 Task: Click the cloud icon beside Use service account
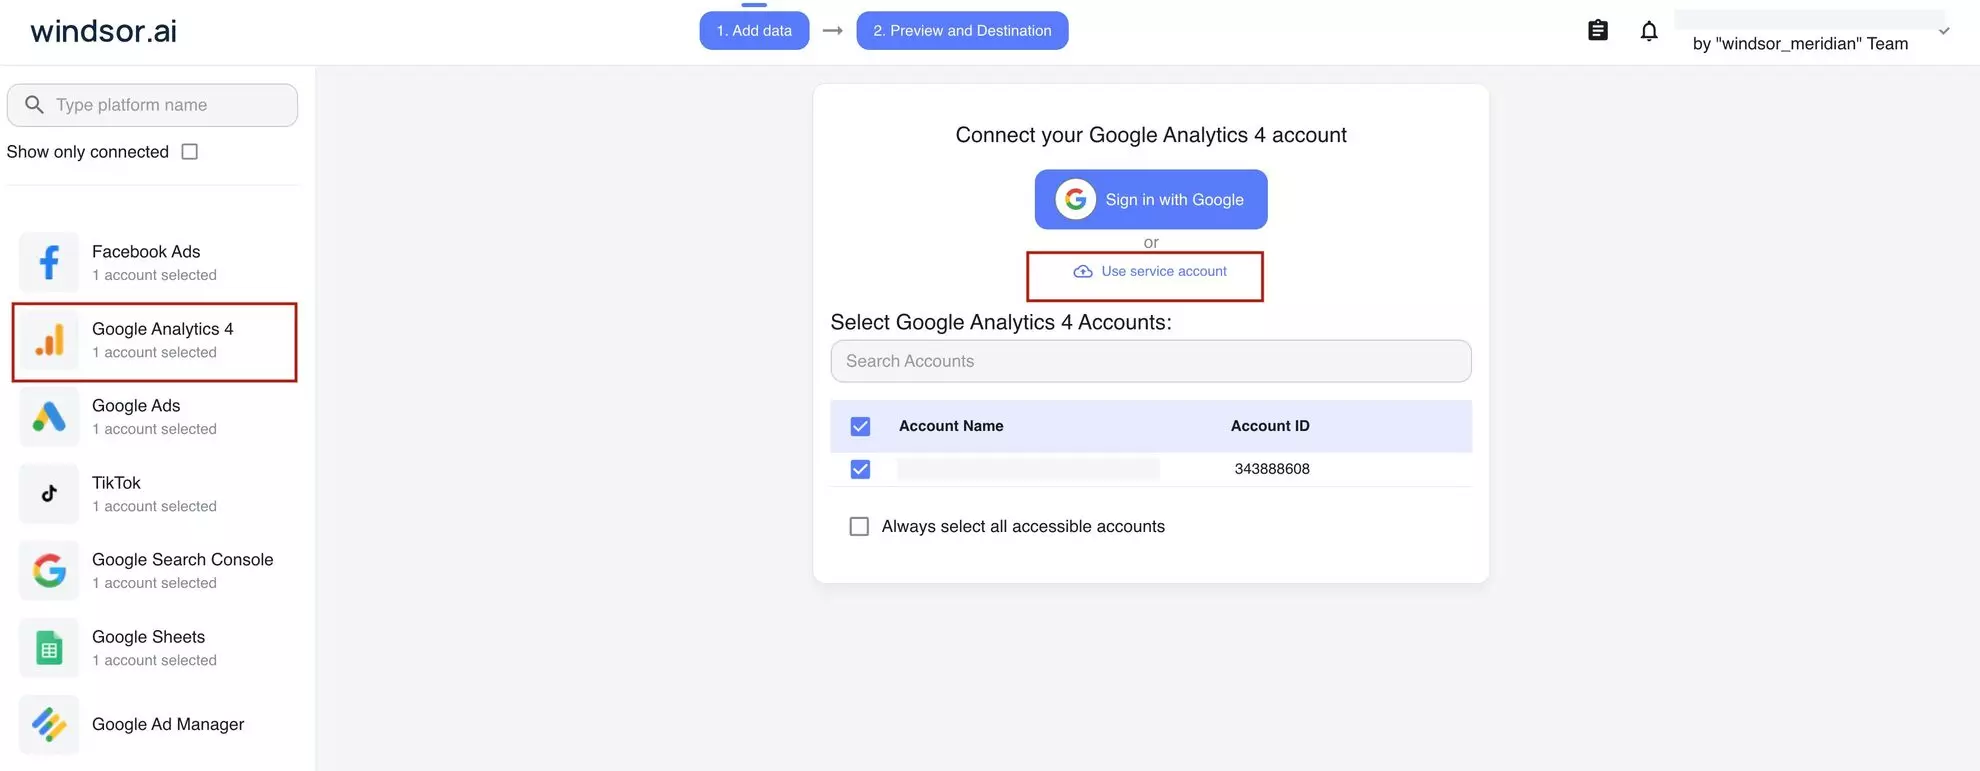pyautogui.click(x=1083, y=272)
